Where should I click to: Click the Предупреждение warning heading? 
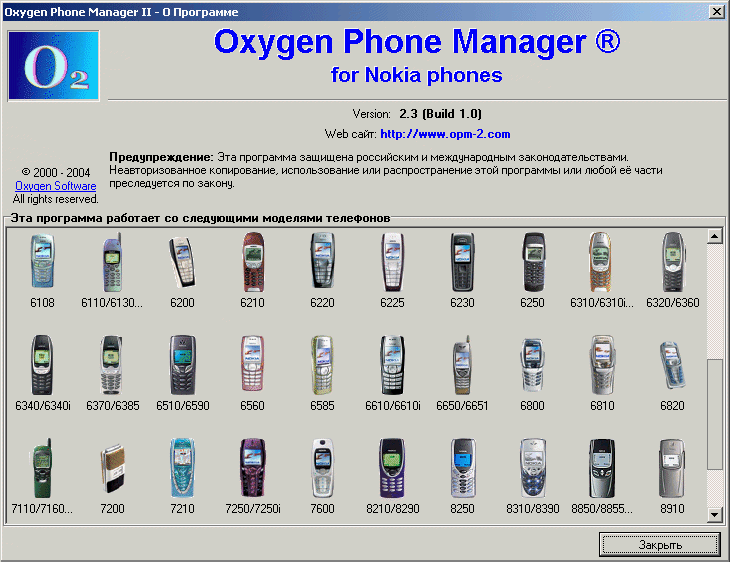pos(161,157)
